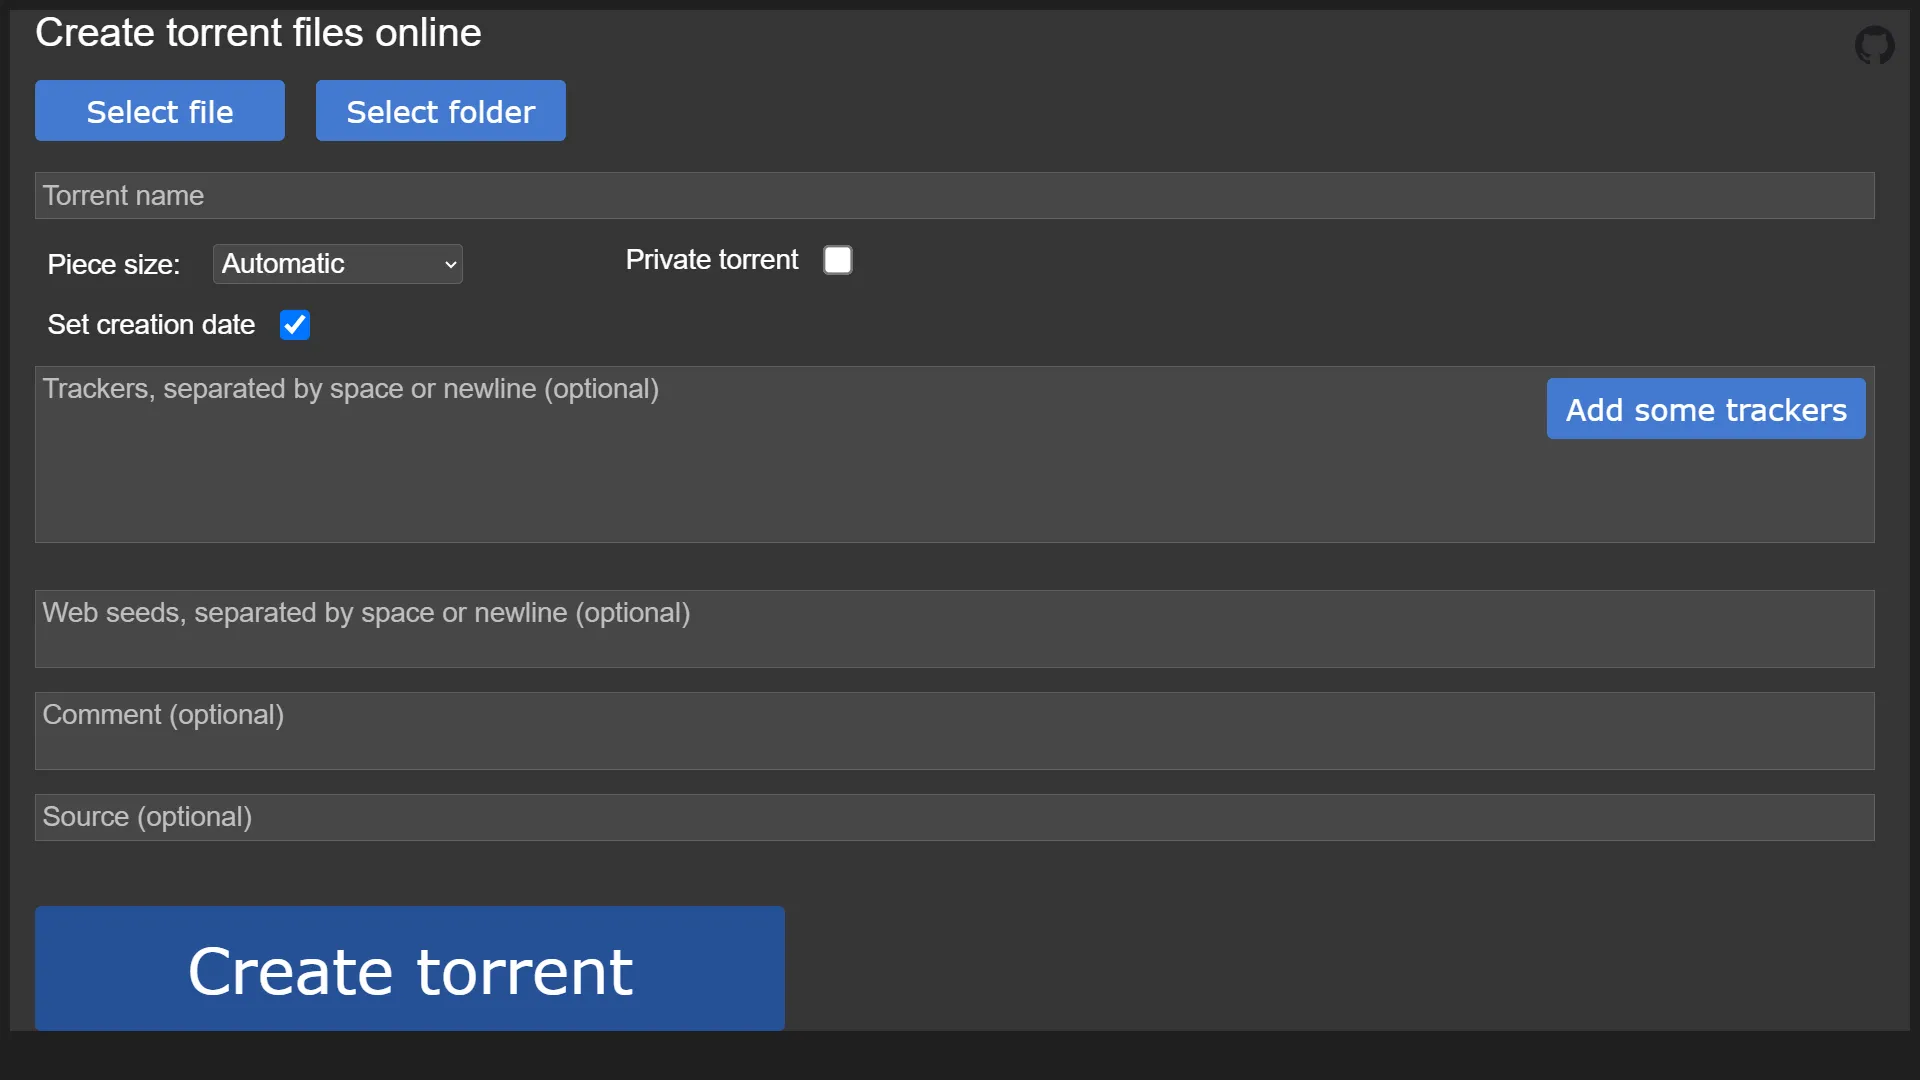The image size is (1920, 1080).
Task: Expand the Automatic piece size selector
Action: (337, 263)
